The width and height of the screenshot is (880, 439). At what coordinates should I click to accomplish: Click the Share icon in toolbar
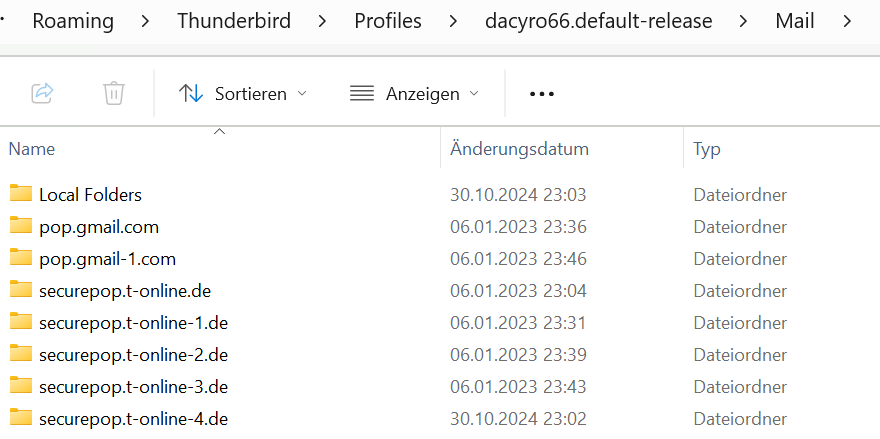point(42,93)
